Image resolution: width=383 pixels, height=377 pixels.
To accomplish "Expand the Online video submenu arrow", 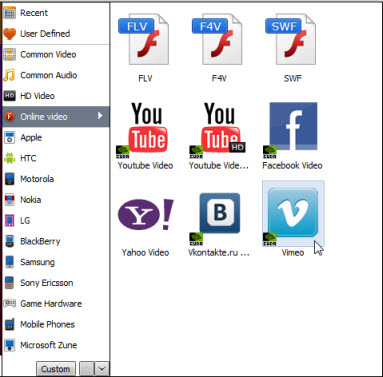I will tap(100, 116).
